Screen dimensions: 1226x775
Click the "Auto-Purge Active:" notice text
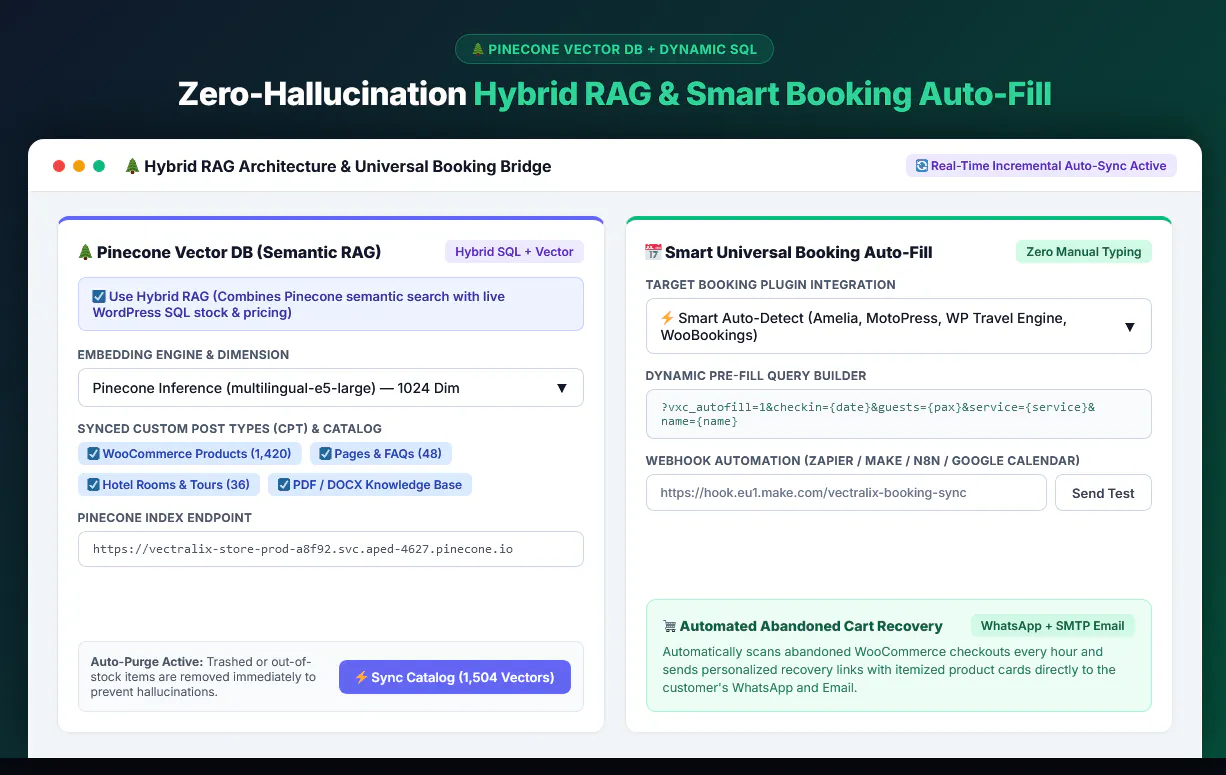[147, 662]
